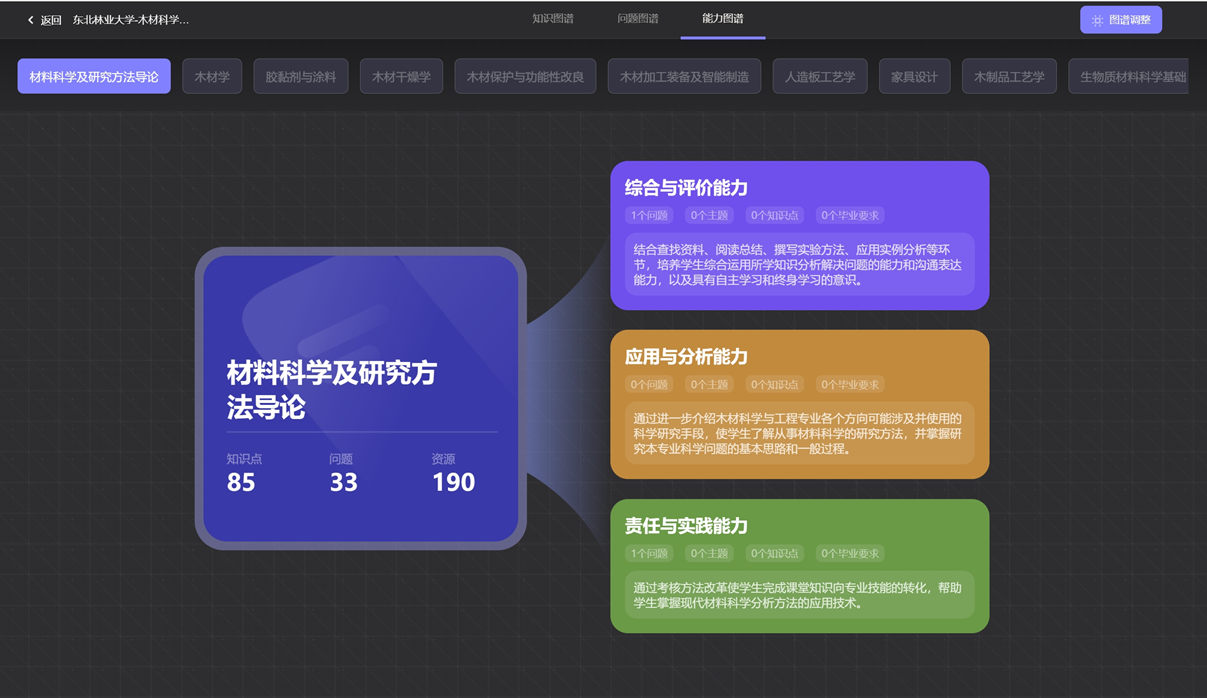Open 生物质材料科学基础 course chip
Viewport: 1207px width, 698px height.
1130,77
